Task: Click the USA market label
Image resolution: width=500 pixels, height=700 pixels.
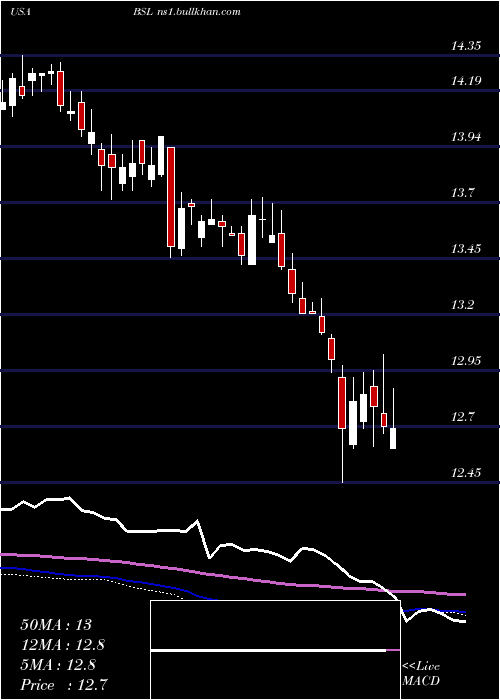Action: (21, 12)
